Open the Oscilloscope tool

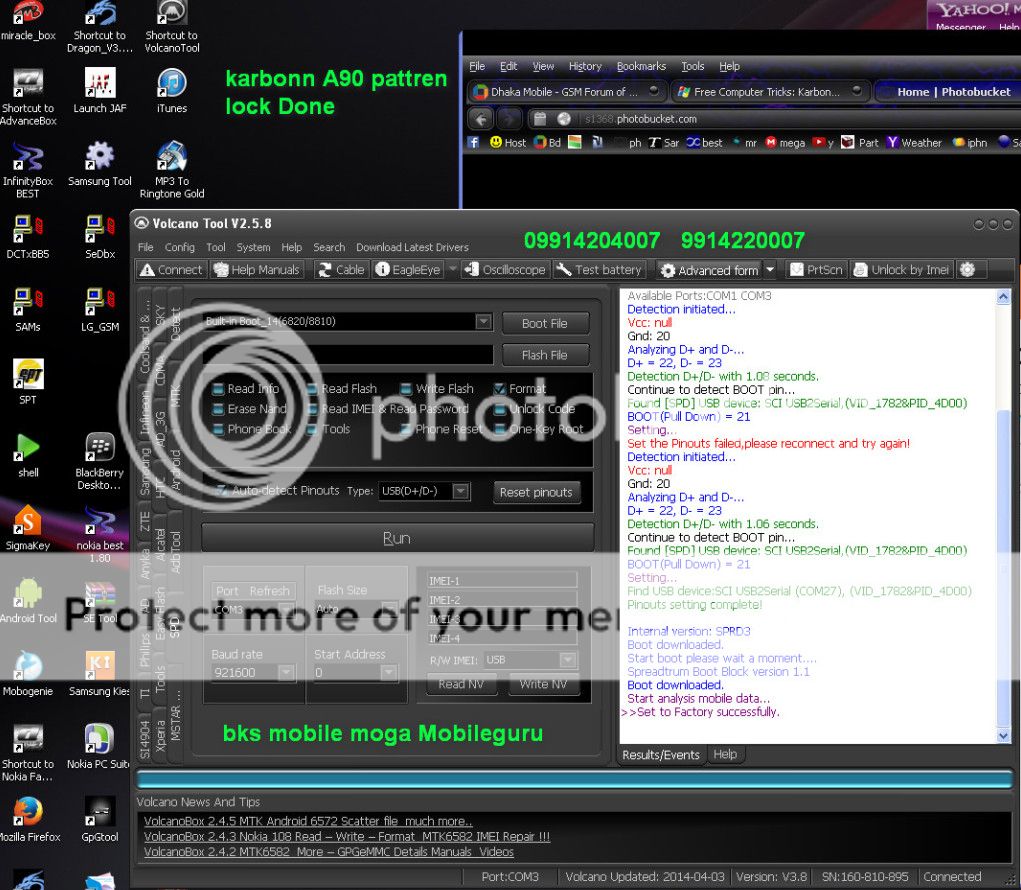tap(505, 270)
